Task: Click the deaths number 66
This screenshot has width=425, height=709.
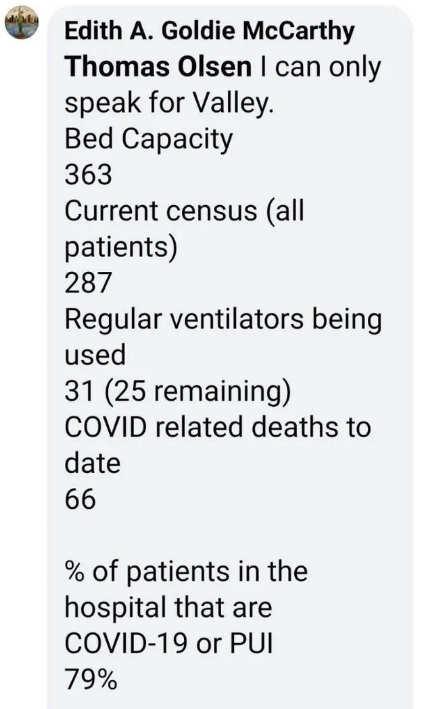Action: (80, 500)
